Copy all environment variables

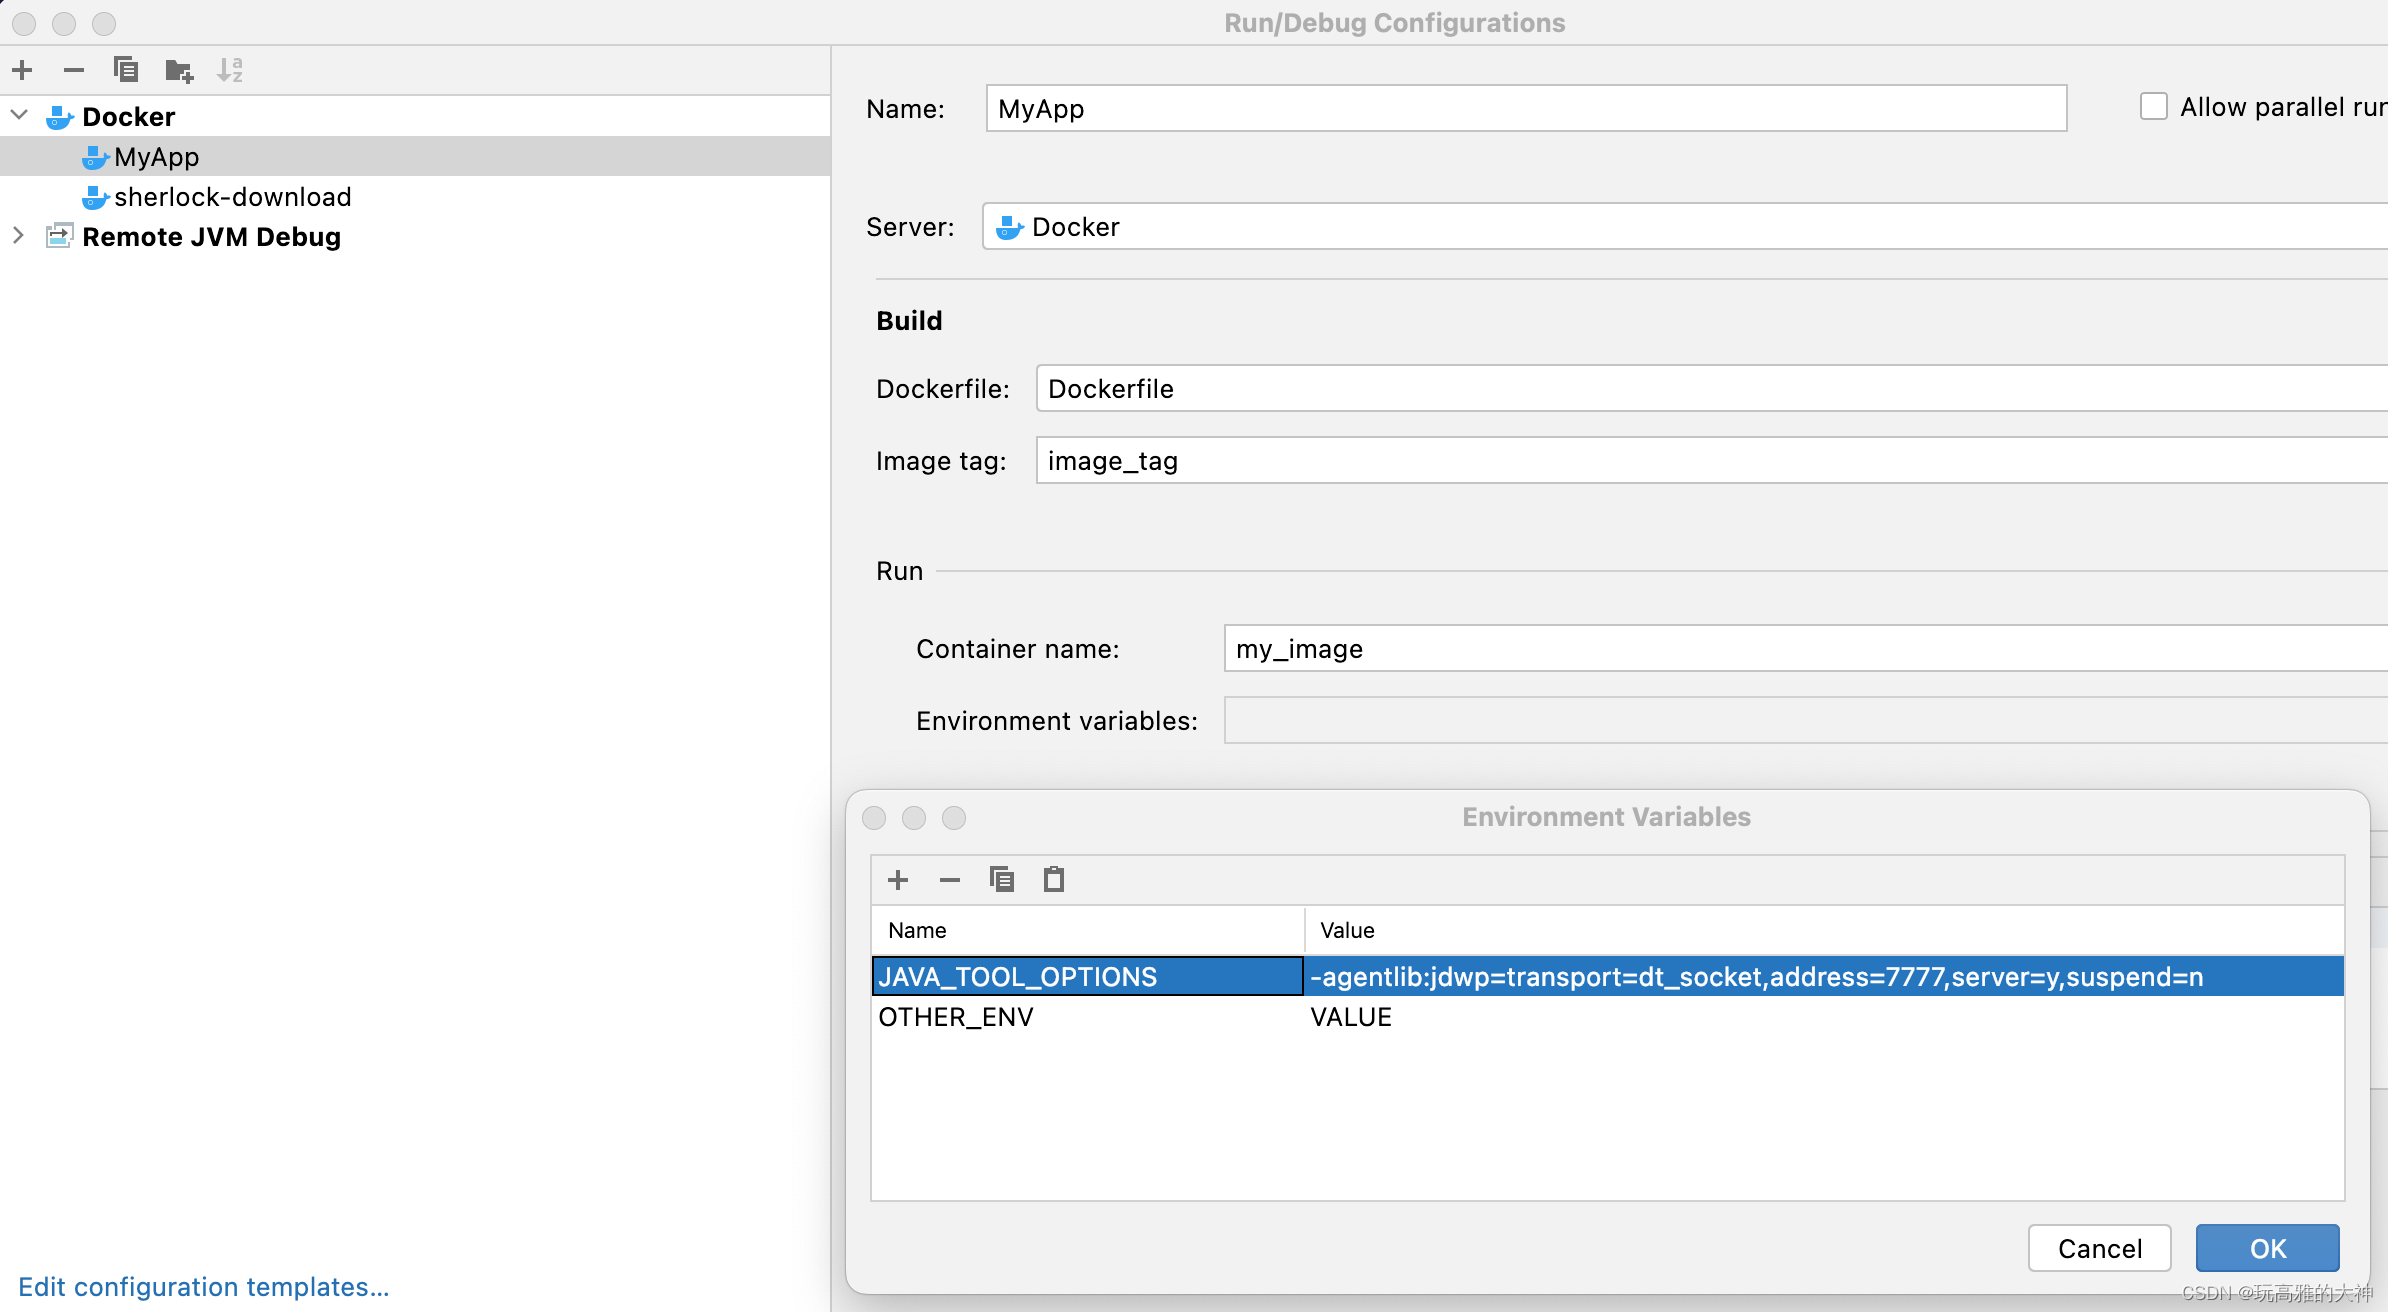pos(1002,879)
